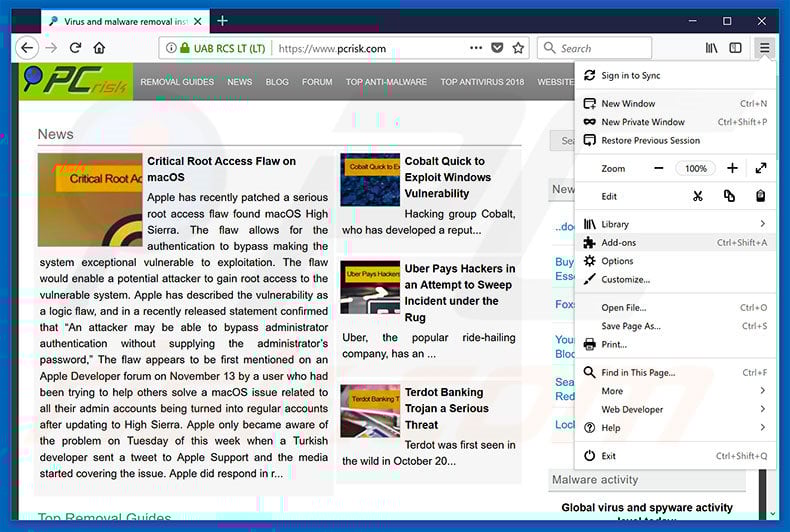Paste using clipboard icon
The width and height of the screenshot is (790, 532).
(x=760, y=196)
